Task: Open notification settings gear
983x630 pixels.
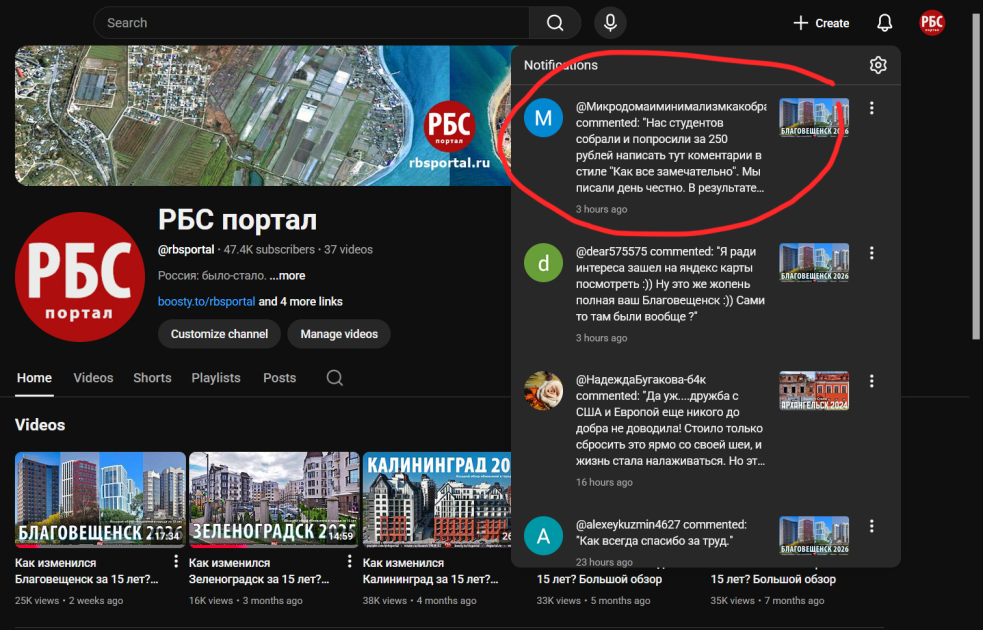Action: (x=878, y=65)
